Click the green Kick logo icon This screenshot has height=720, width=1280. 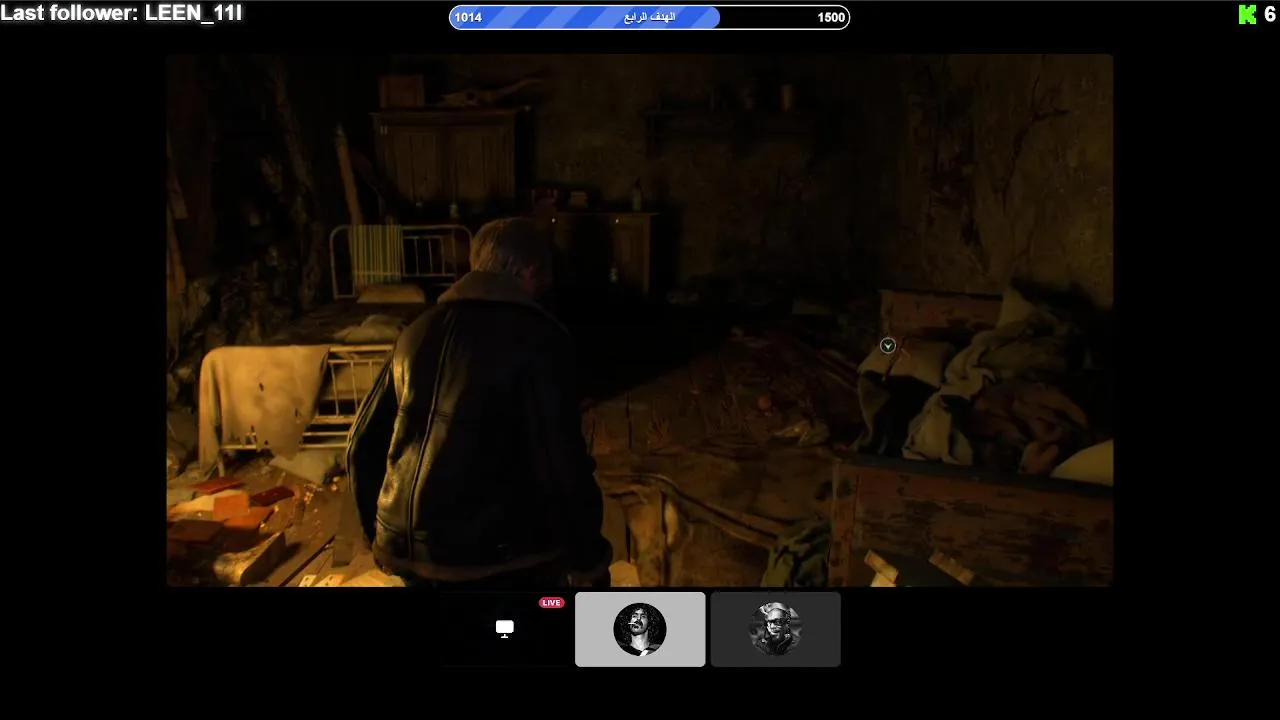click(x=1247, y=14)
